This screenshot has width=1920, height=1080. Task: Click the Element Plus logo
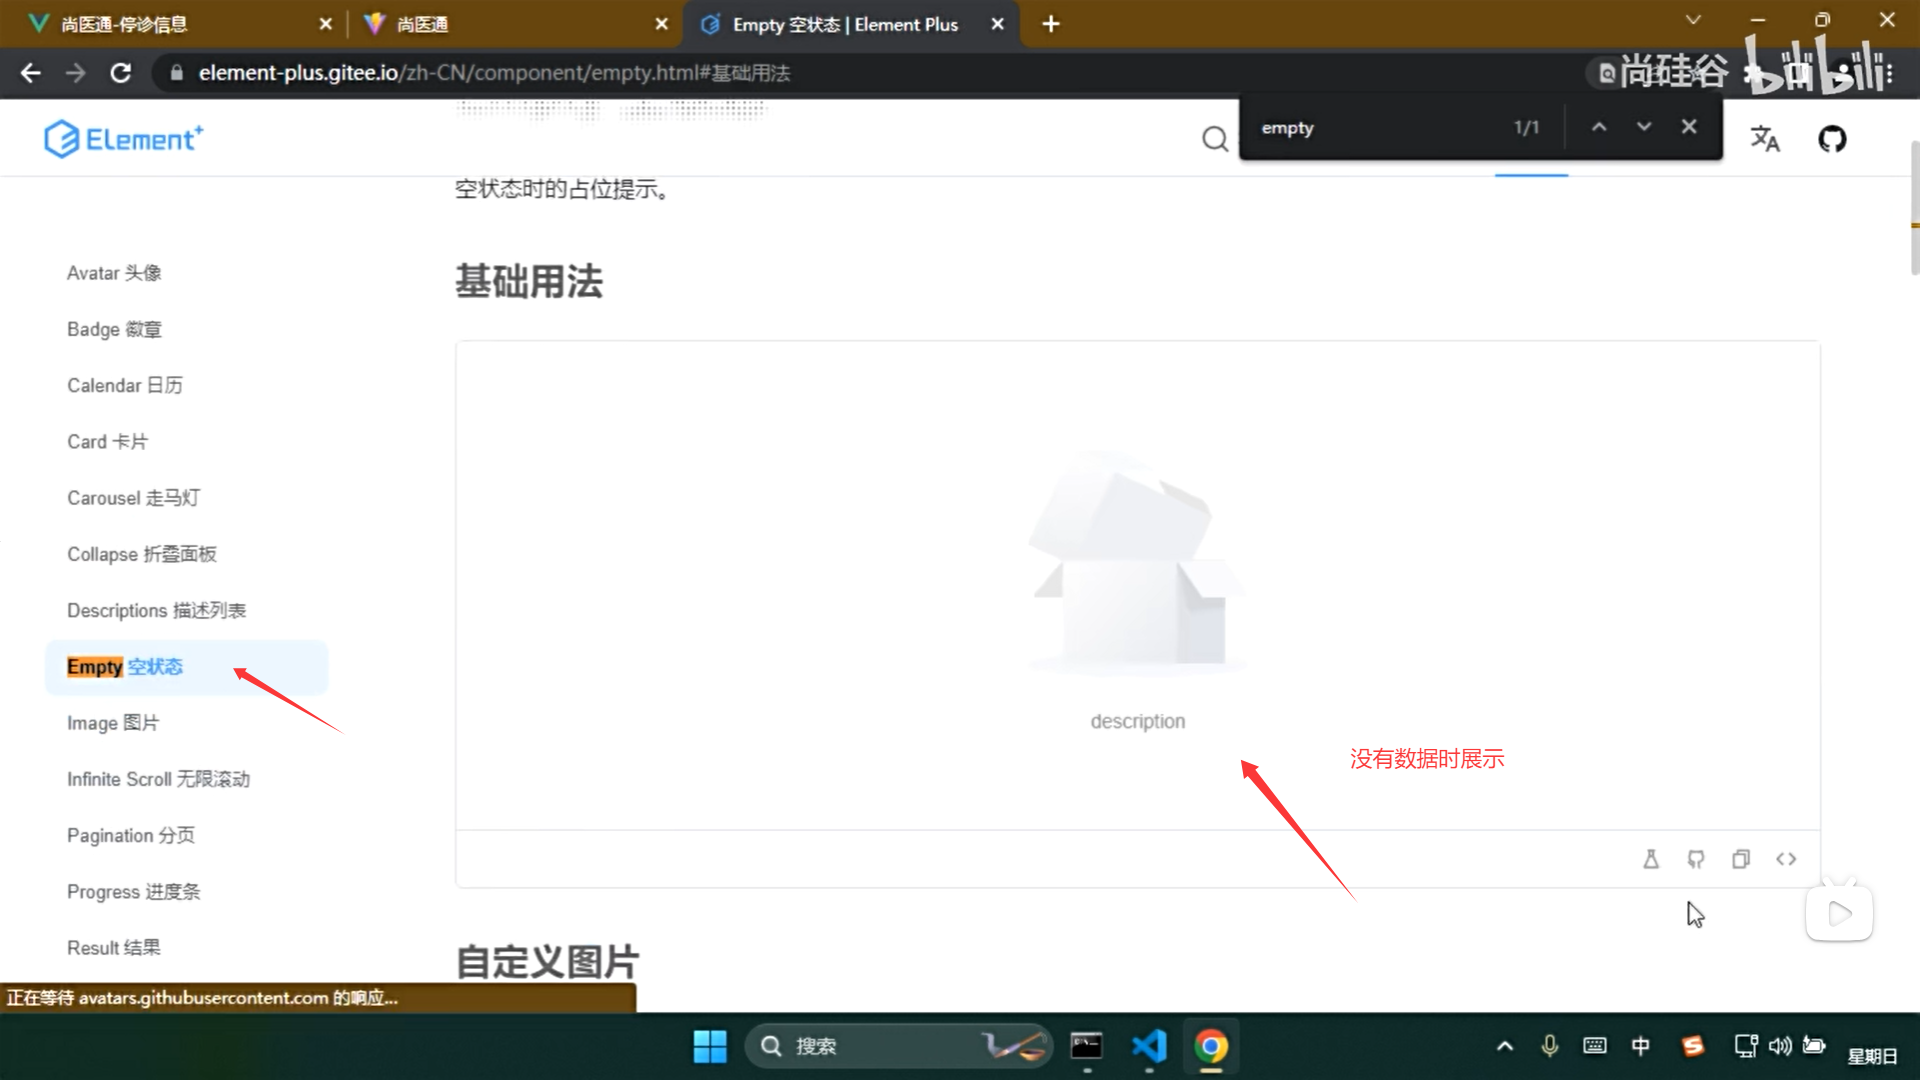[x=124, y=139]
